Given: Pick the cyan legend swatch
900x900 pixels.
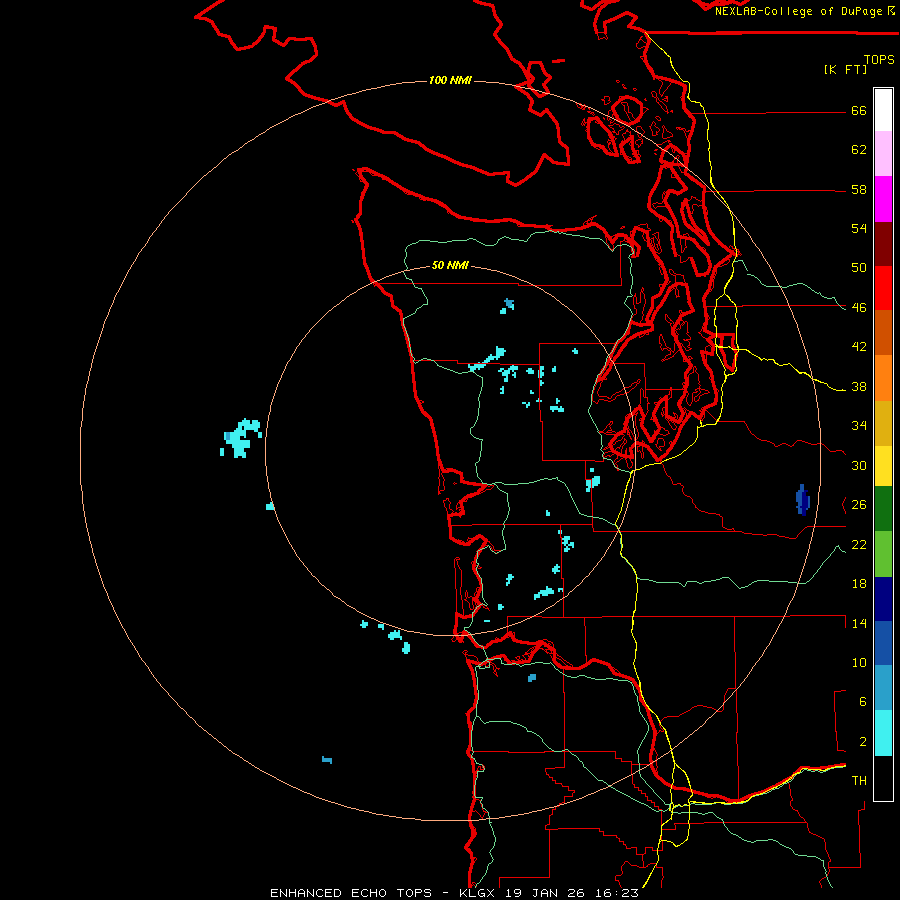Looking at the screenshot, I should (x=883, y=733).
